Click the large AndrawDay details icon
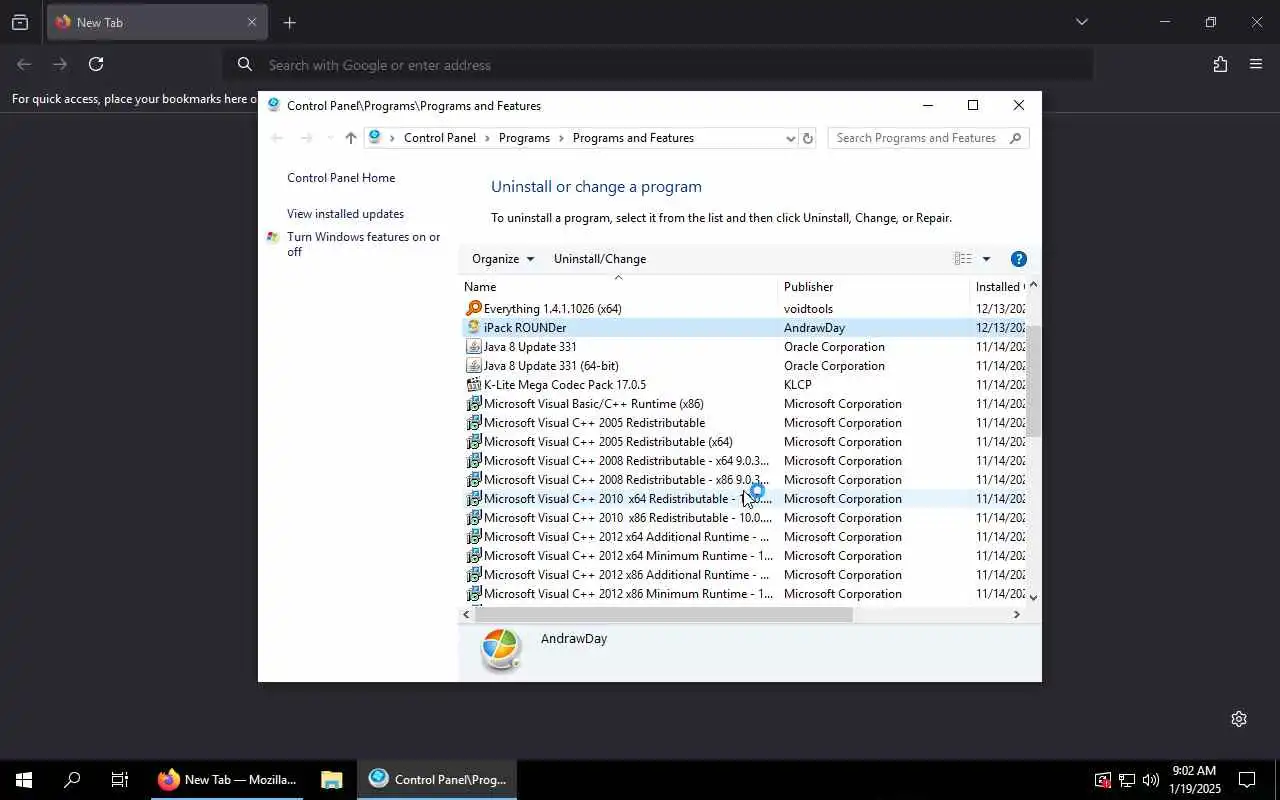 click(500, 650)
